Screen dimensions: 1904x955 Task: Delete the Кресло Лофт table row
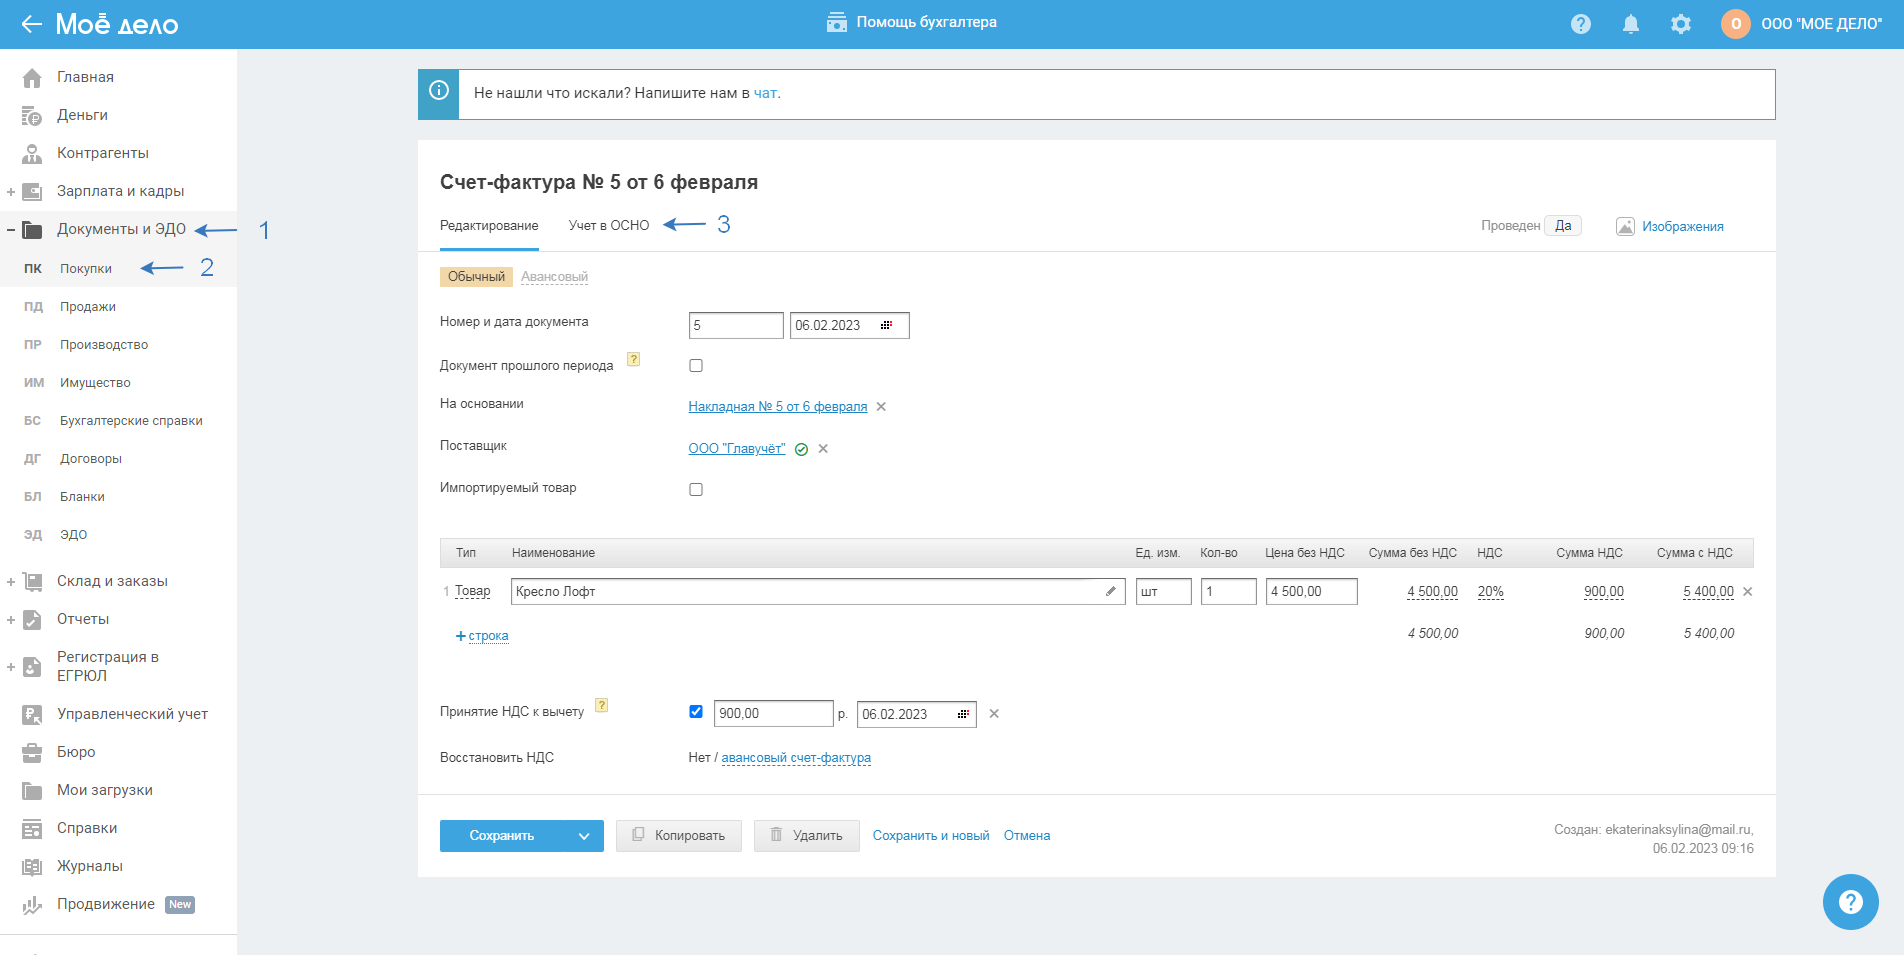pos(1747,592)
